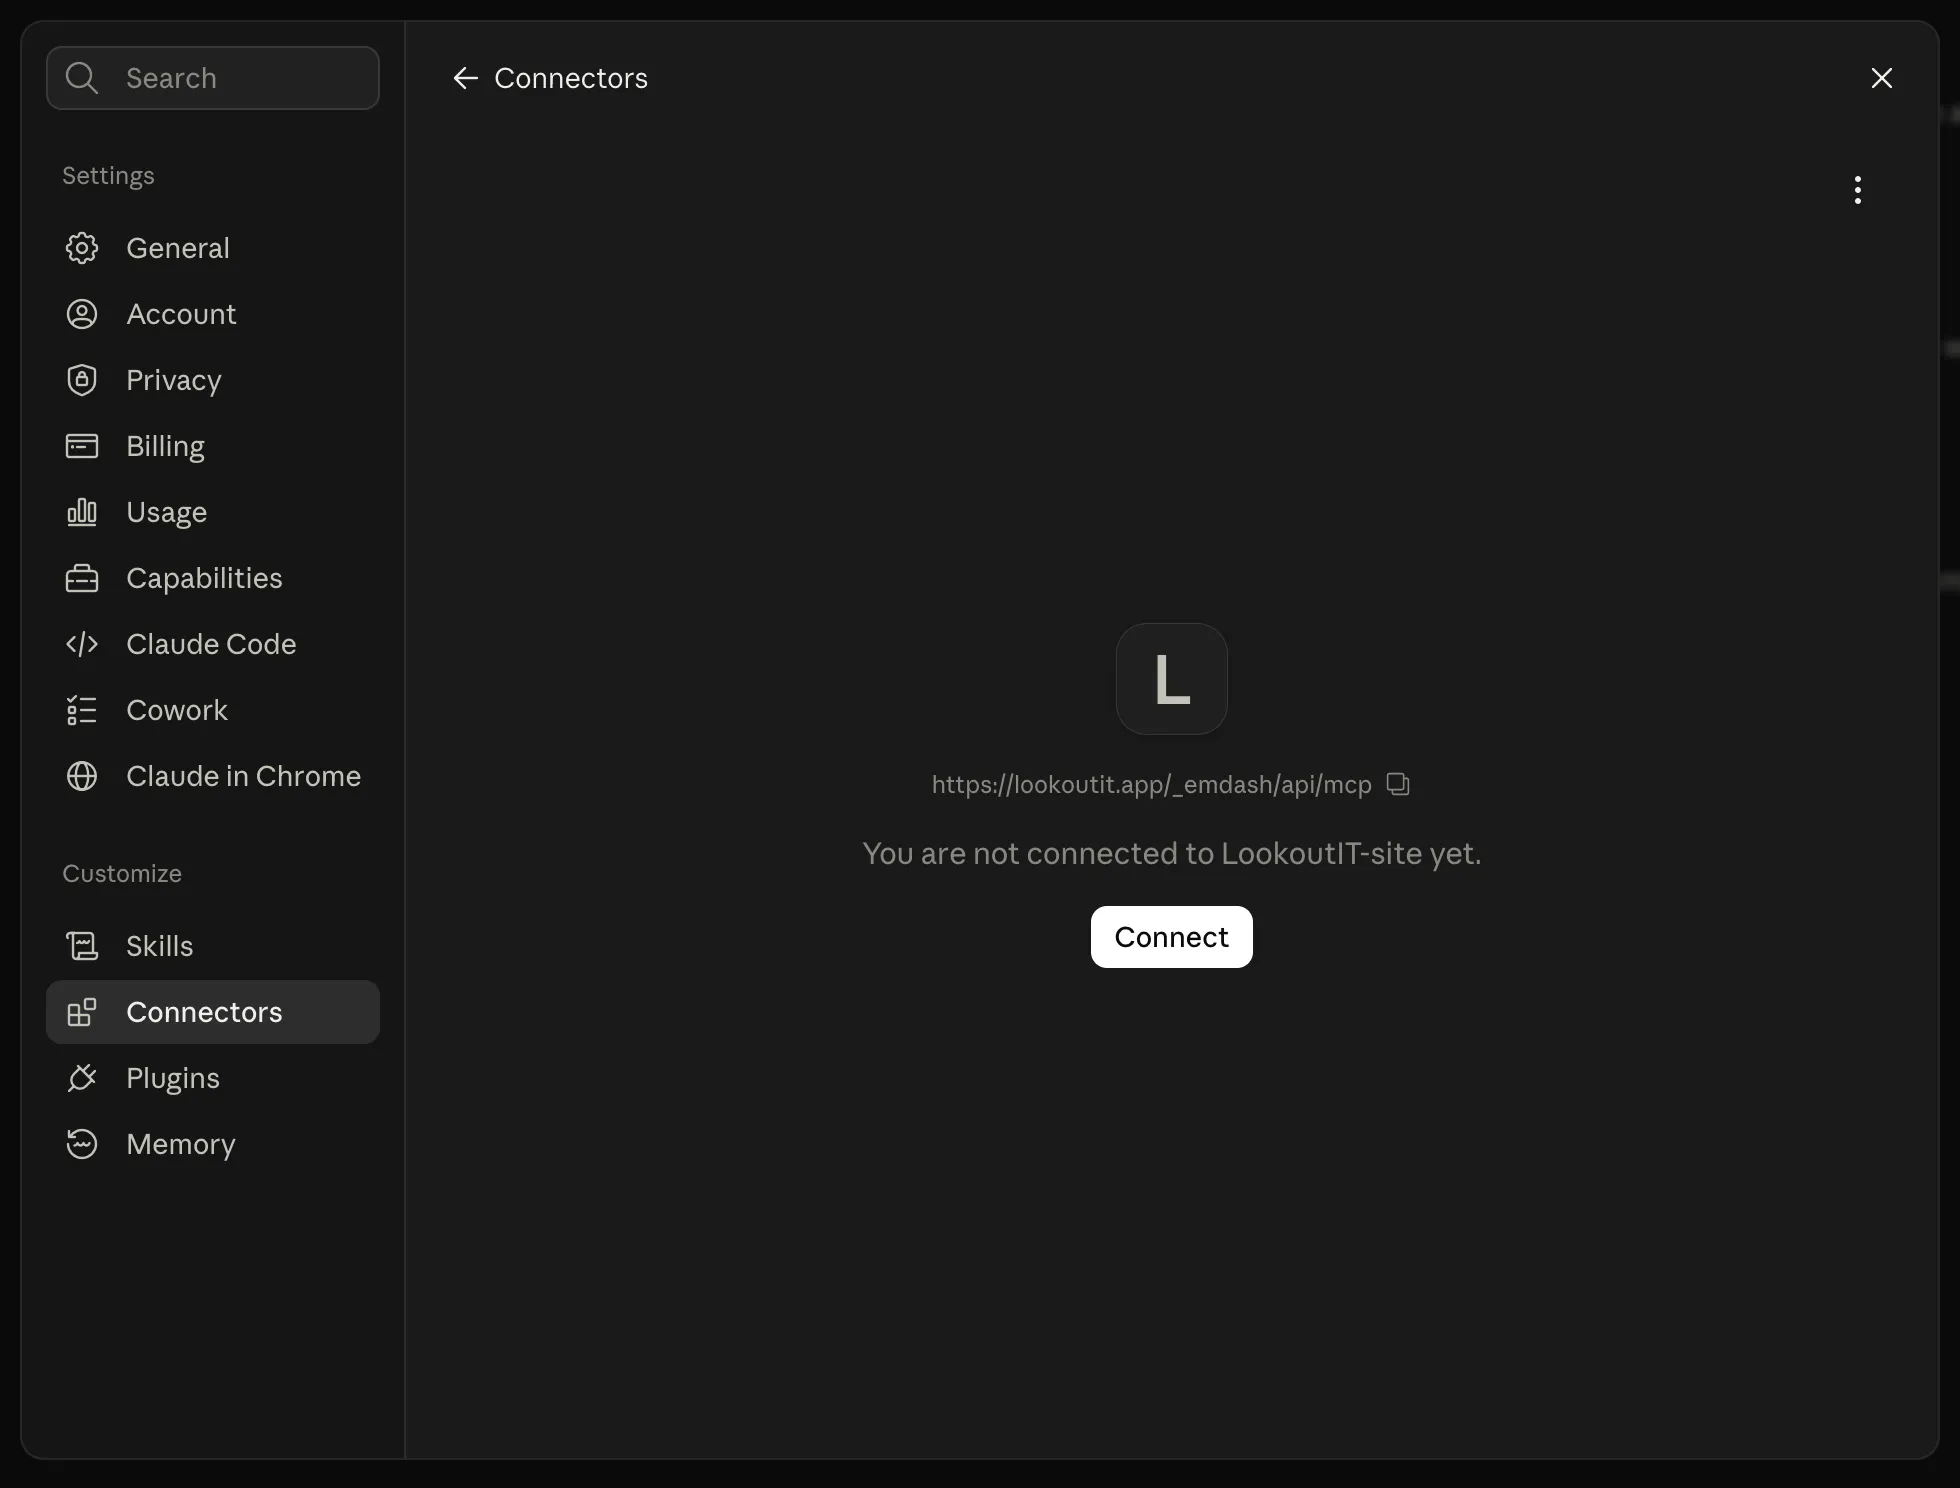Click the lookoutit.app MCP URL text
Image resolution: width=1960 pixels, height=1488 pixels.
point(1151,785)
